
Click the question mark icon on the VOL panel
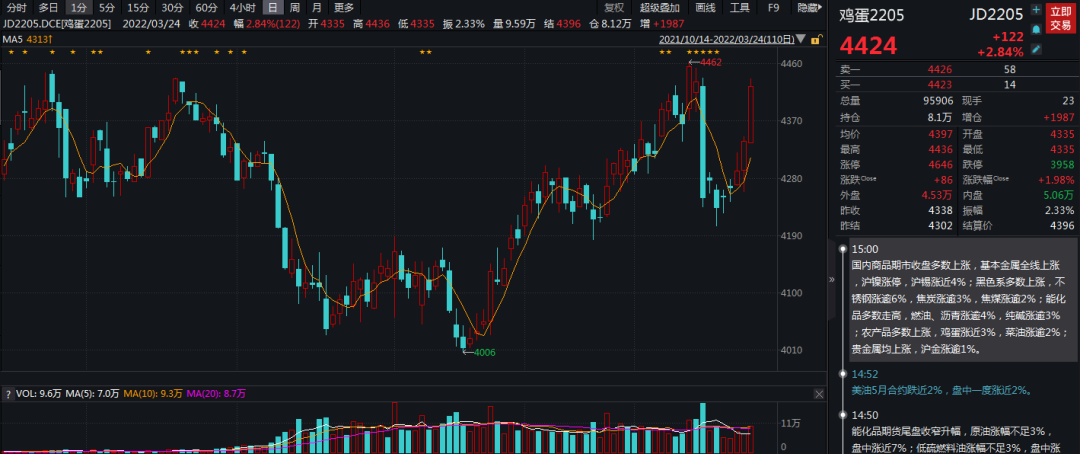click(x=7, y=393)
